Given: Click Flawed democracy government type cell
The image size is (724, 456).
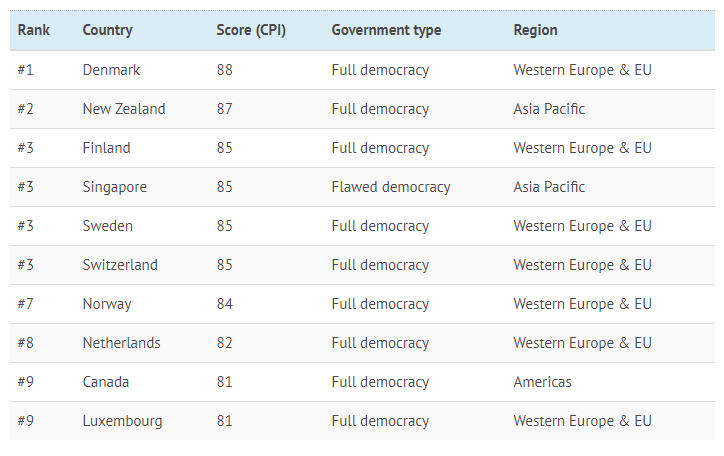Looking at the screenshot, I should click(x=391, y=187).
